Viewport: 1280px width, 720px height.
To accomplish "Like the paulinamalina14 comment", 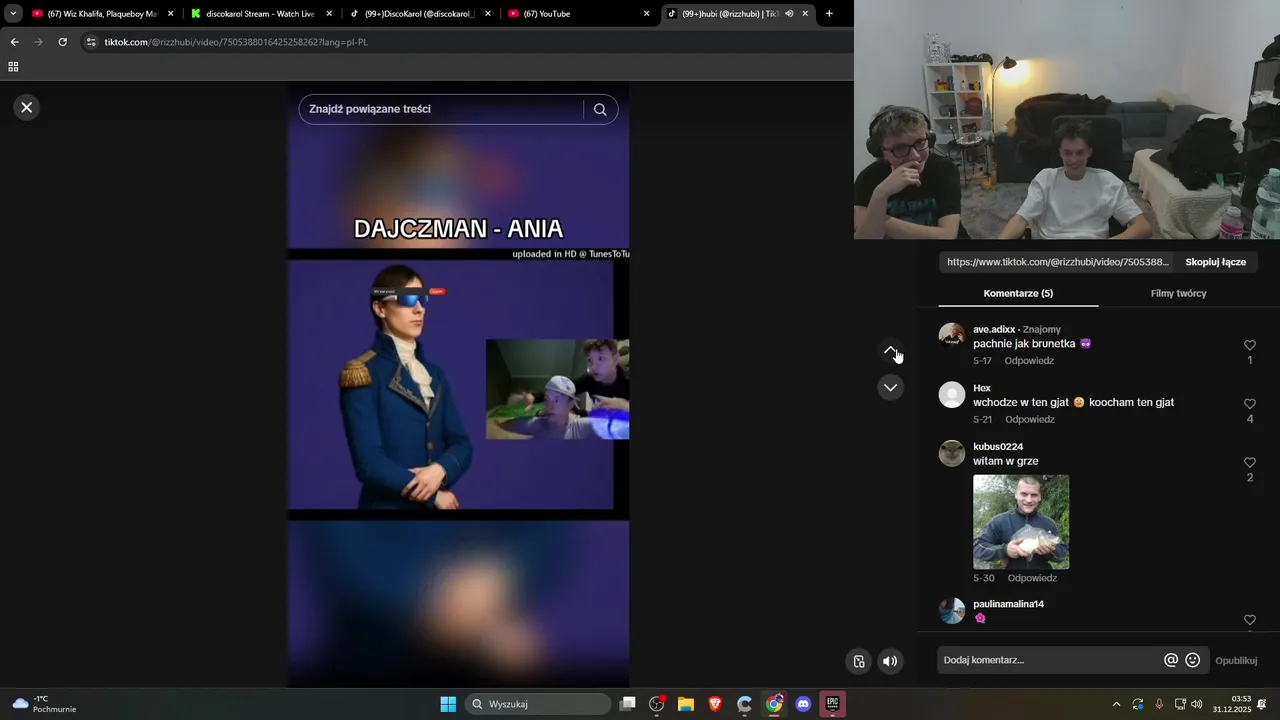I will pos(1250,620).
